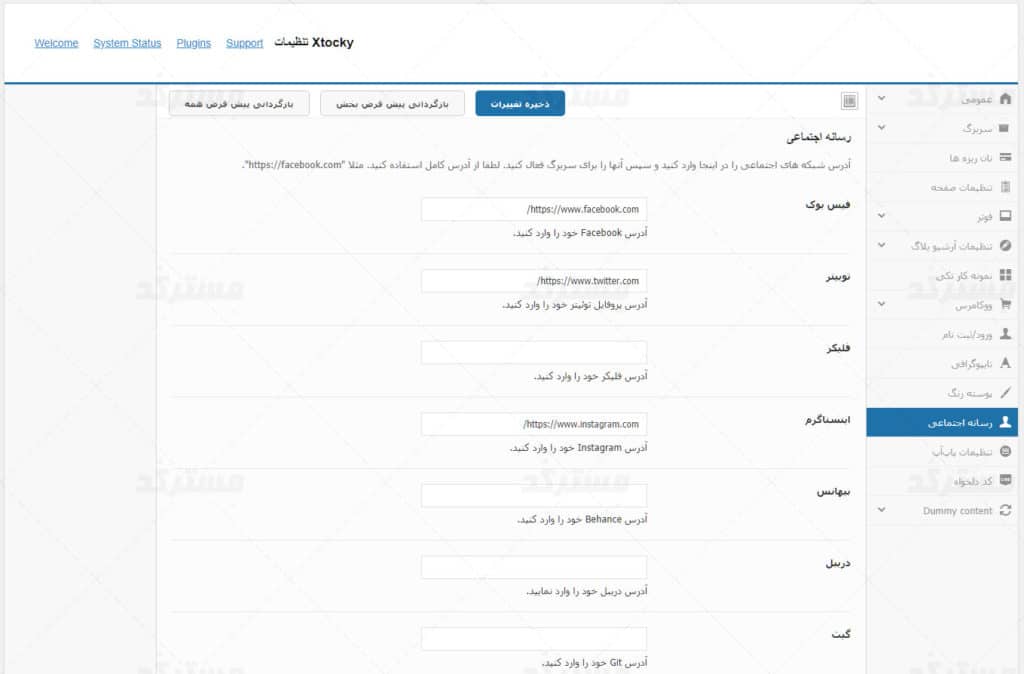The image size is (1024, 674).
Task: Click the Xtocky تنظیمات page title
Action: (x=313, y=42)
